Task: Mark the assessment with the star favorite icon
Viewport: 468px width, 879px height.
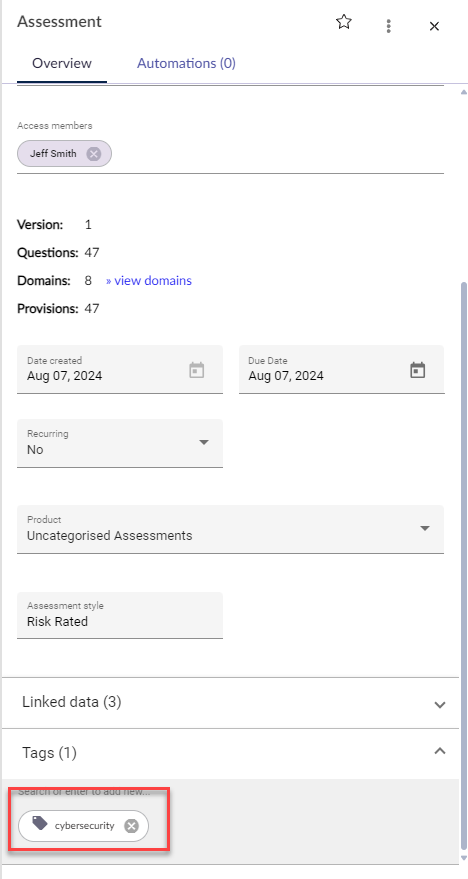Action: tap(344, 22)
